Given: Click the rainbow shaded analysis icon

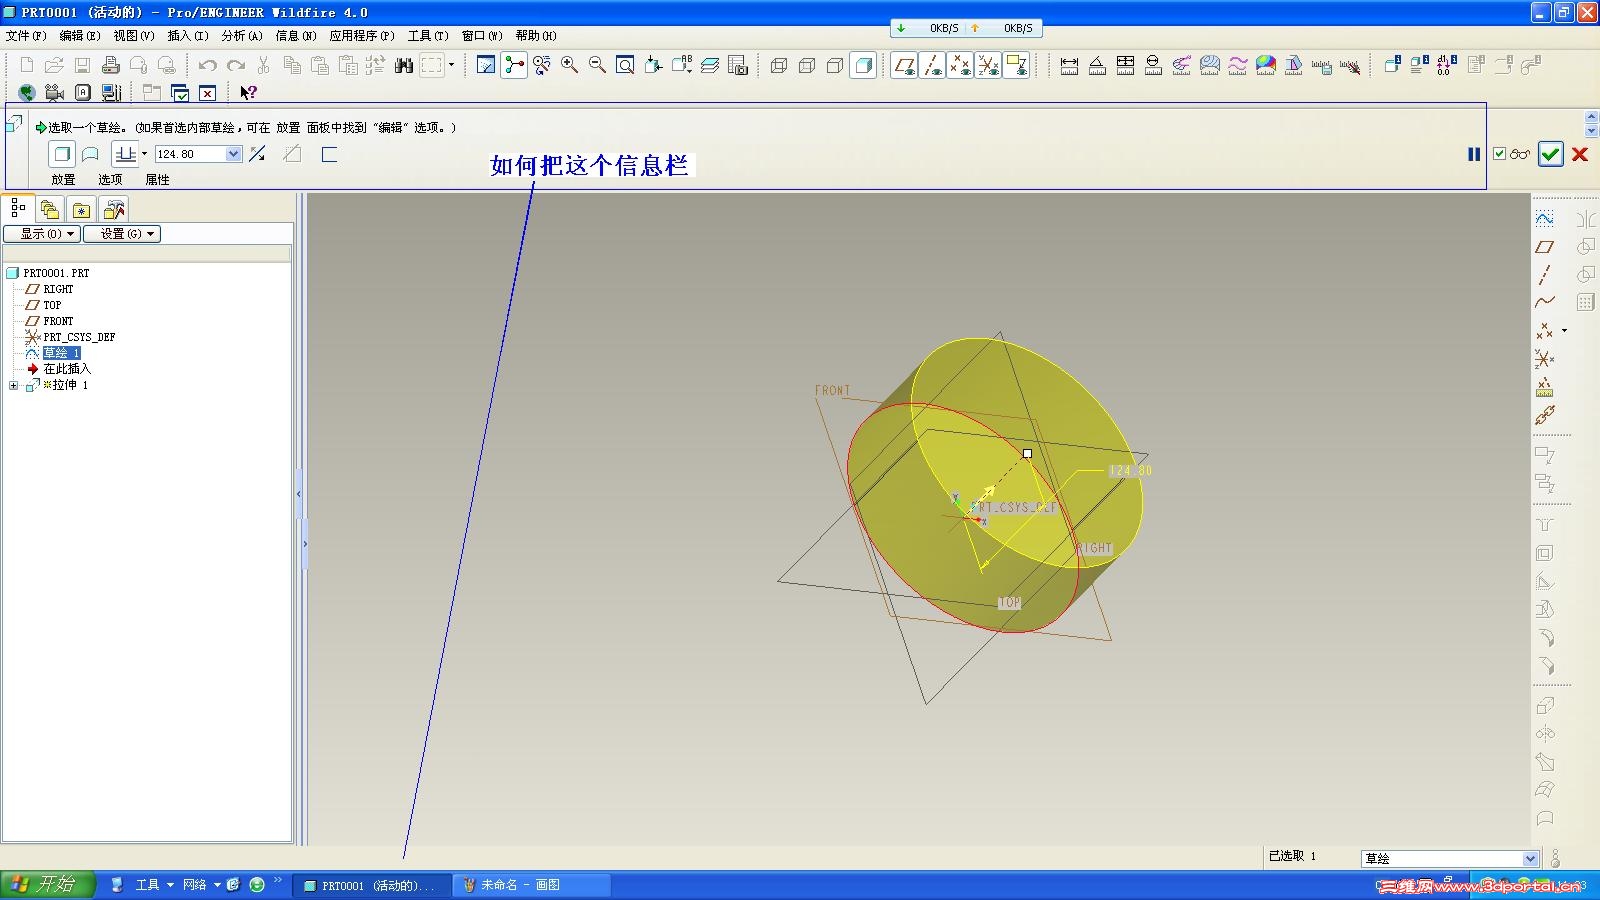Looking at the screenshot, I should coord(1266,65).
